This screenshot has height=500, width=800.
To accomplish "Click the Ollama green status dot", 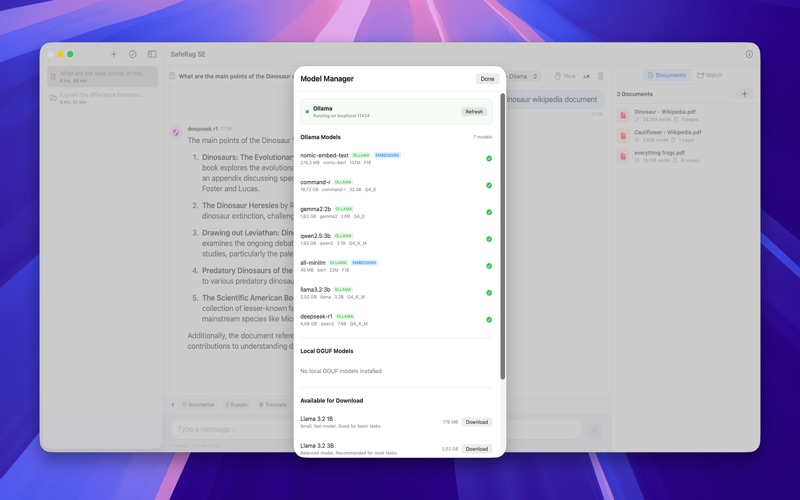I will point(307,112).
